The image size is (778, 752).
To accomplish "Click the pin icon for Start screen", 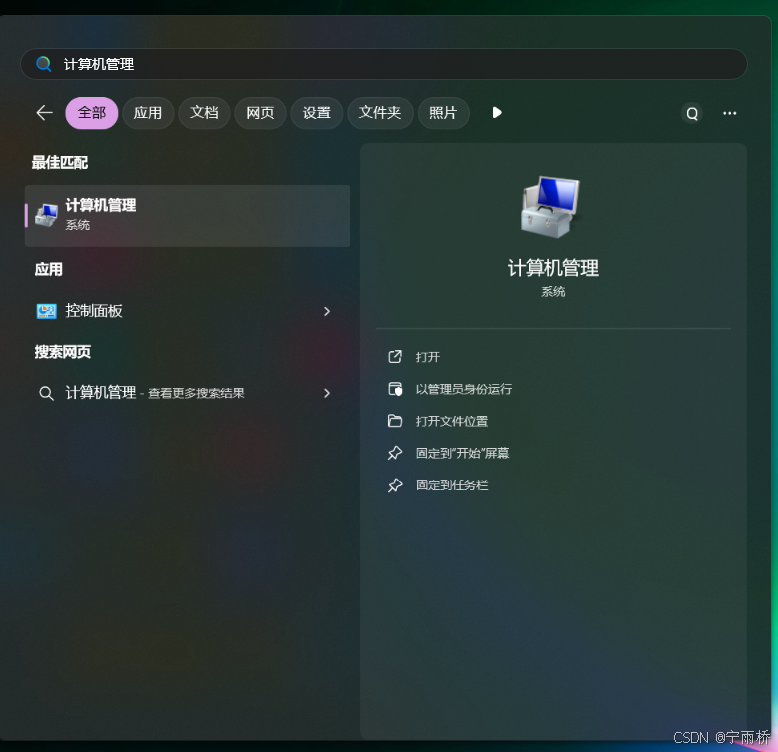I will [395, 453].
